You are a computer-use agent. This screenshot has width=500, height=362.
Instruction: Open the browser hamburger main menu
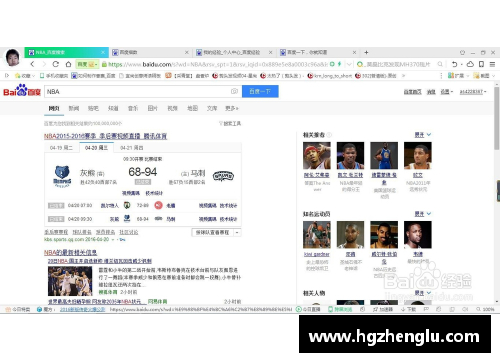(x=492, y=64)
